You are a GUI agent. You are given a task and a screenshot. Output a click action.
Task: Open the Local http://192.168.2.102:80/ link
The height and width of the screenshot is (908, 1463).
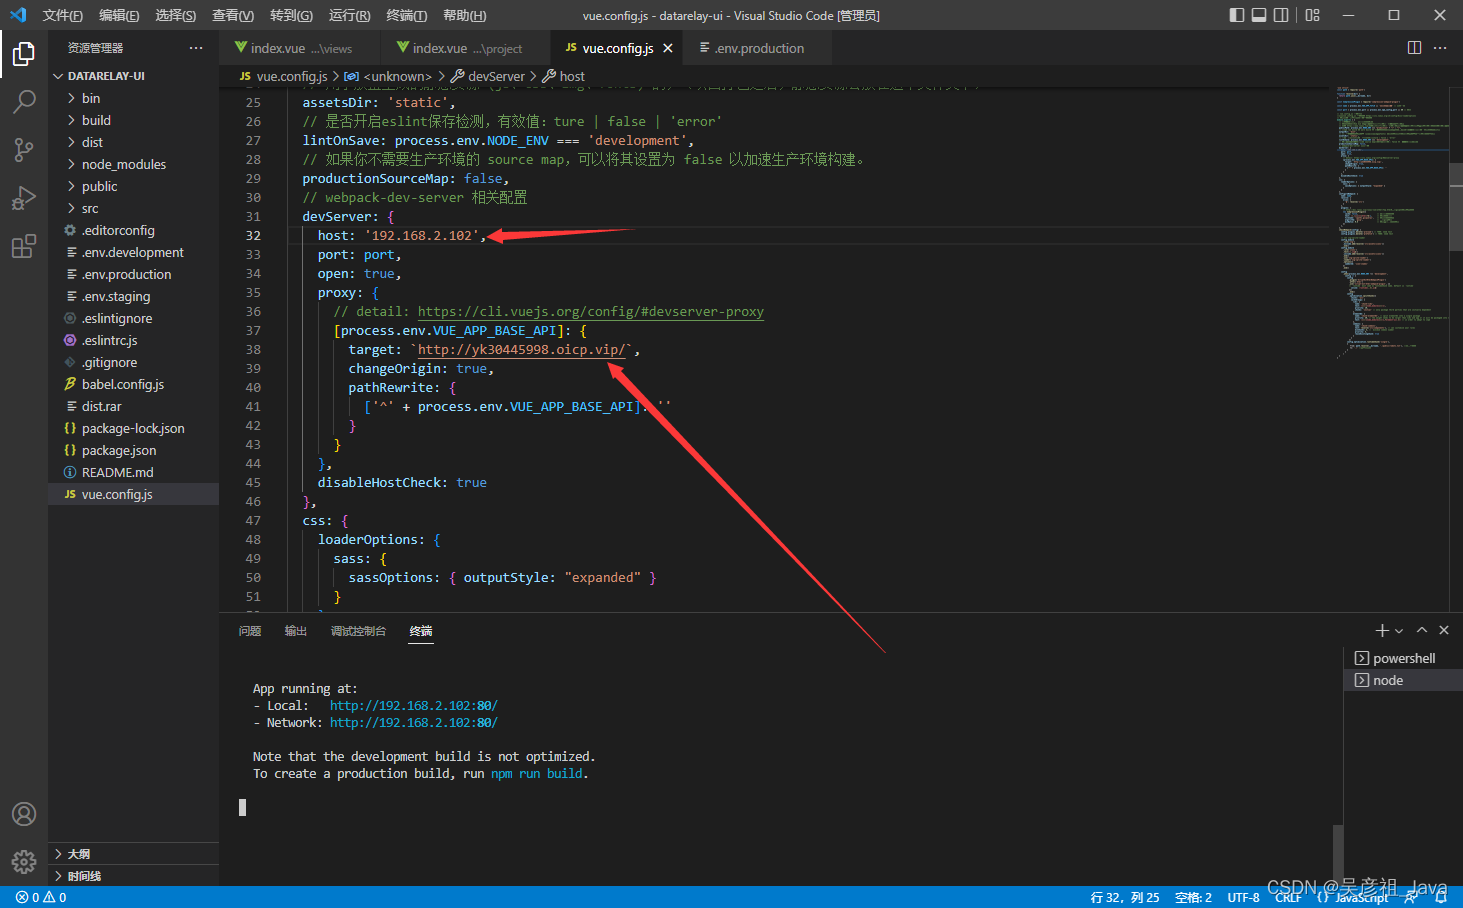[x=413, y=706]
